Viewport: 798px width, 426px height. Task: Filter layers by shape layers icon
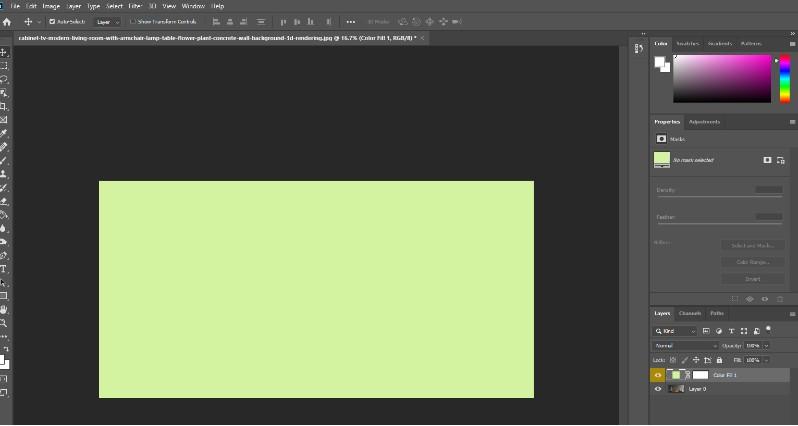coord(744,331)
